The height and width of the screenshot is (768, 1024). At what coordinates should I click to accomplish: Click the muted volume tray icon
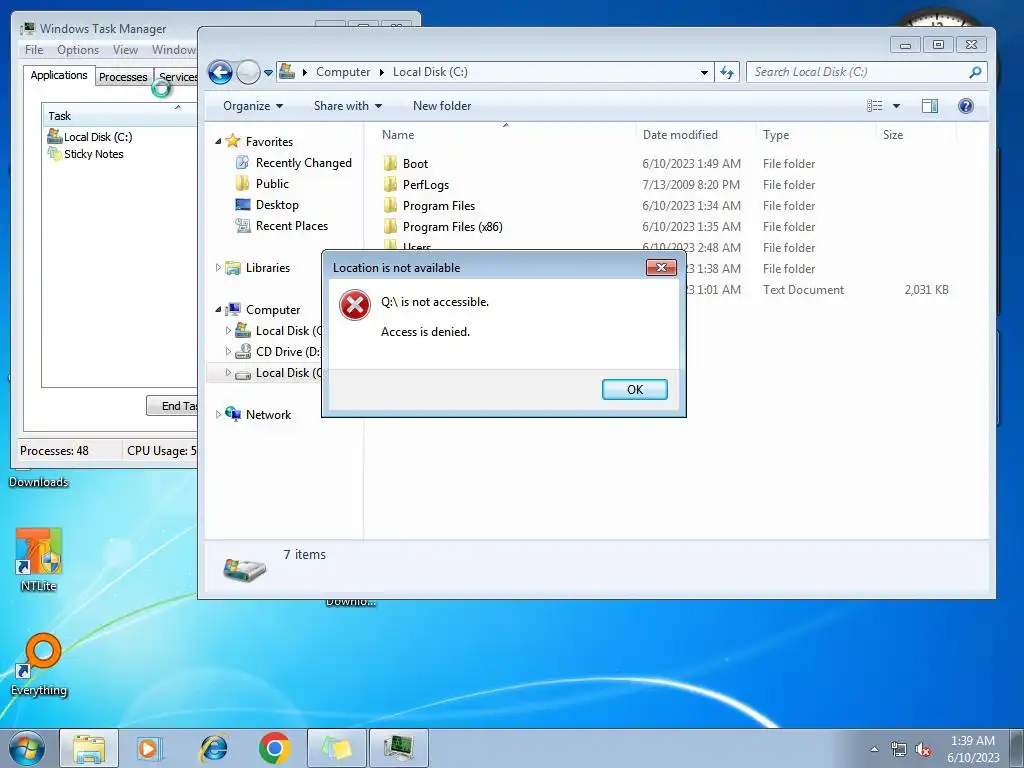[x=923, y=750]
